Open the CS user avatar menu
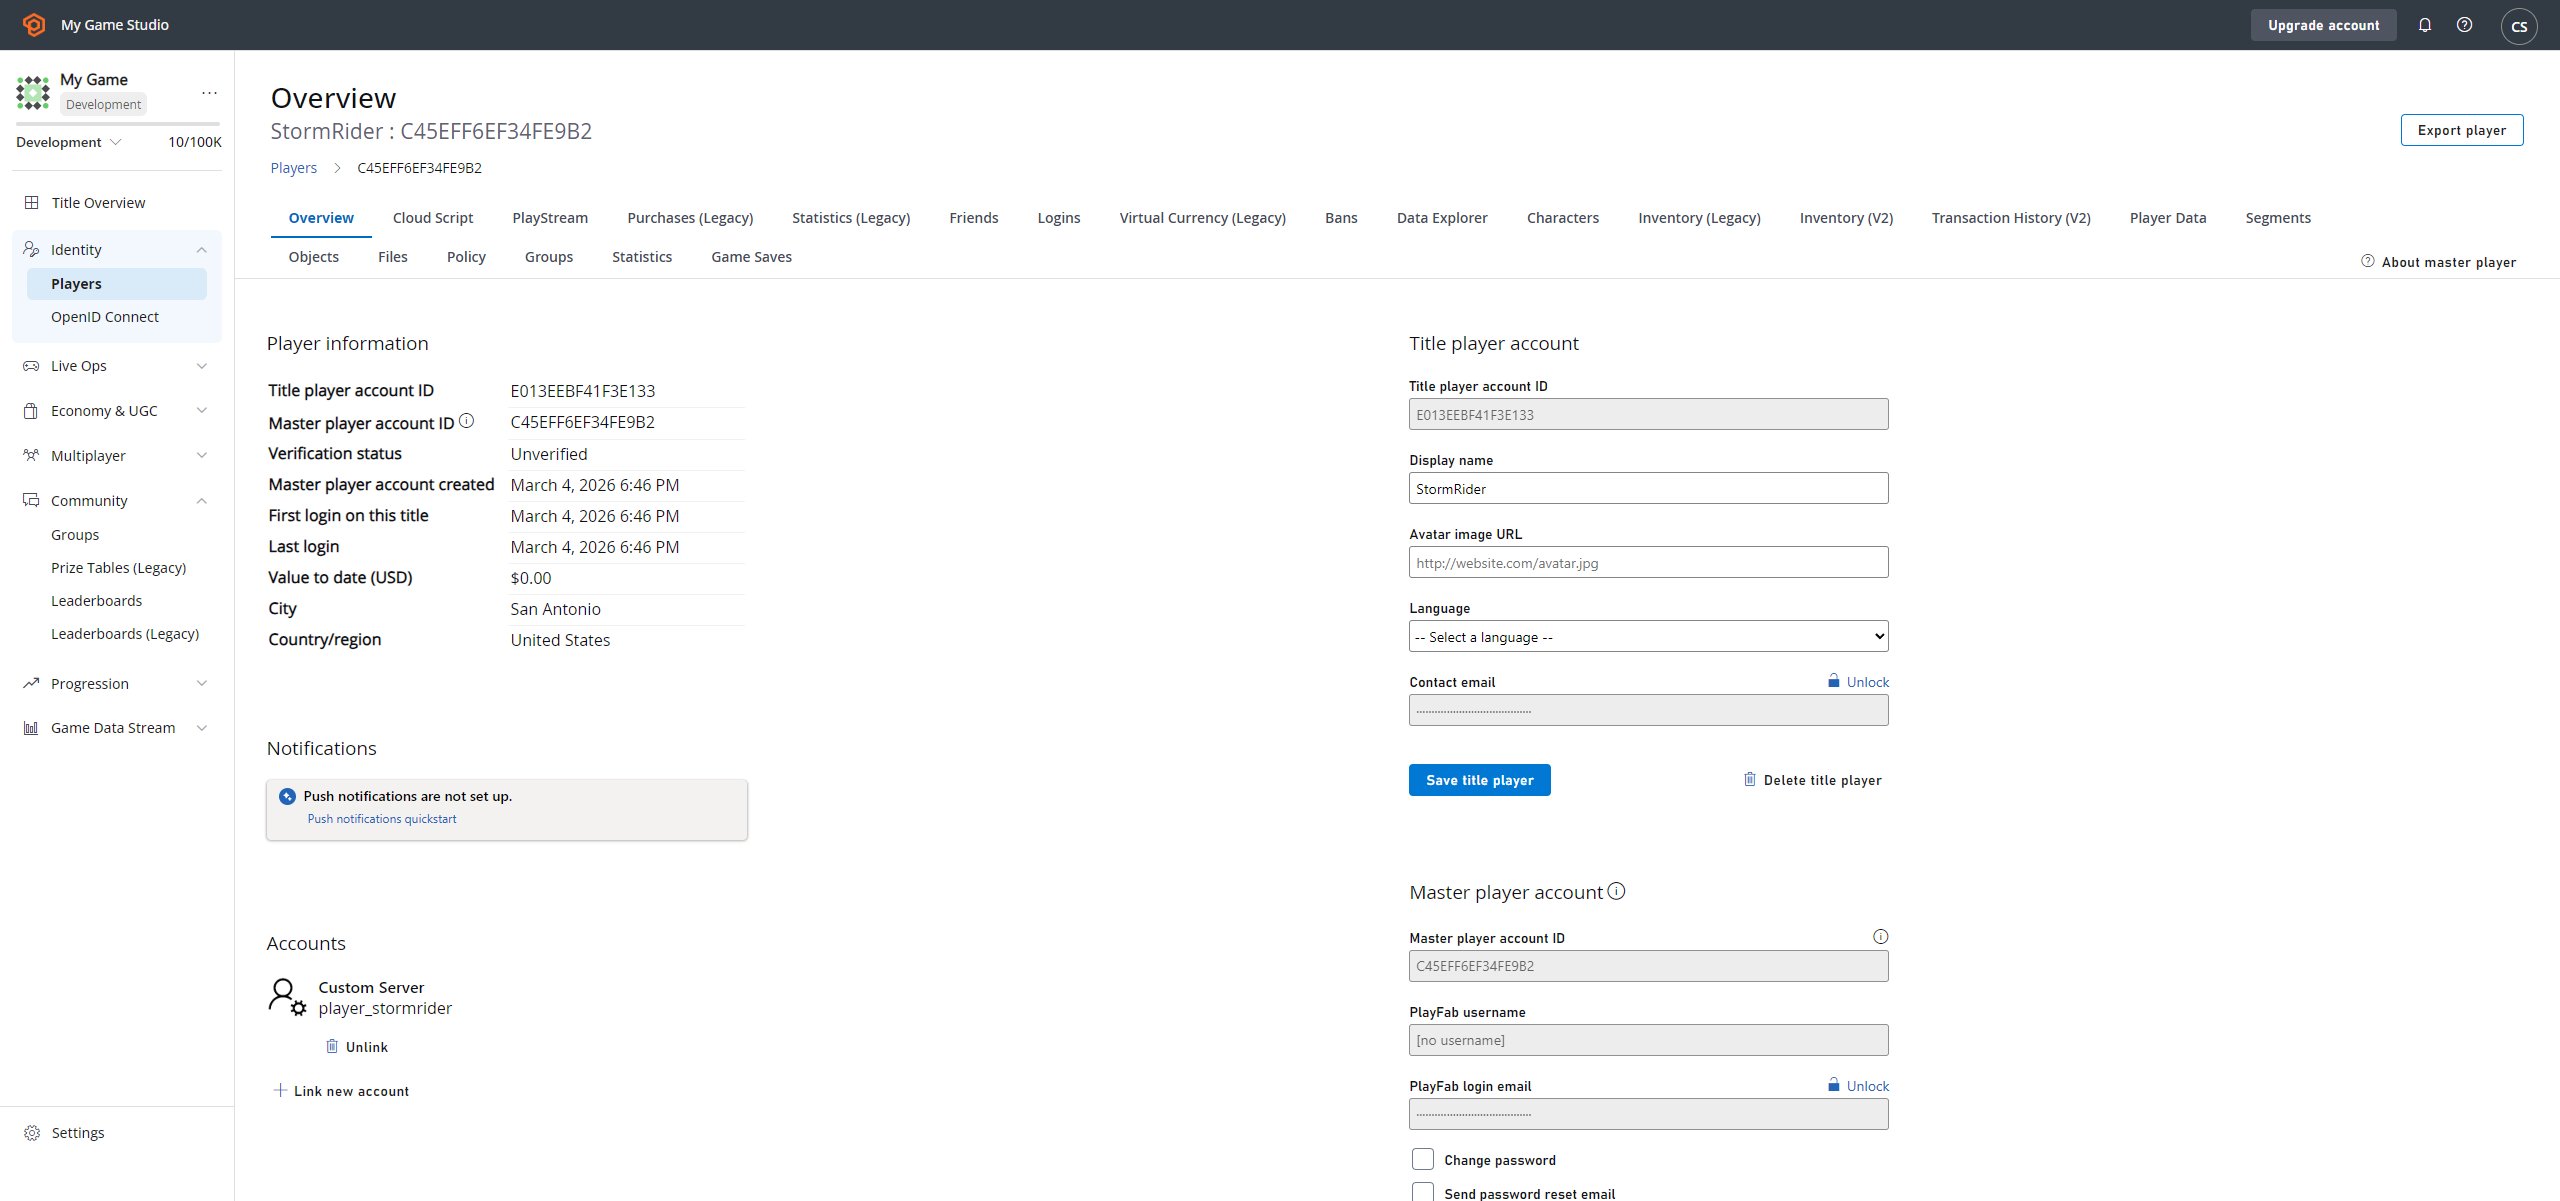2560x1201 pixels. pos(2519,26)
